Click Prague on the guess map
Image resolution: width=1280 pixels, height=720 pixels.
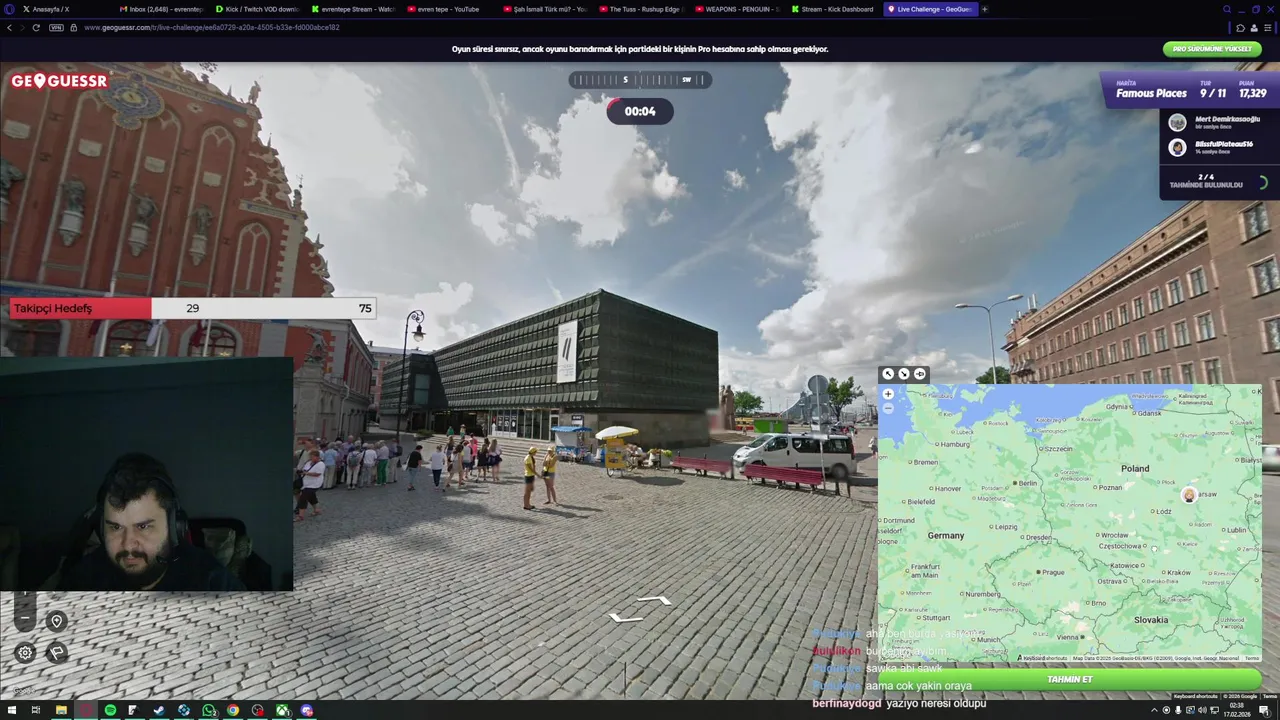pos(1051,572)
